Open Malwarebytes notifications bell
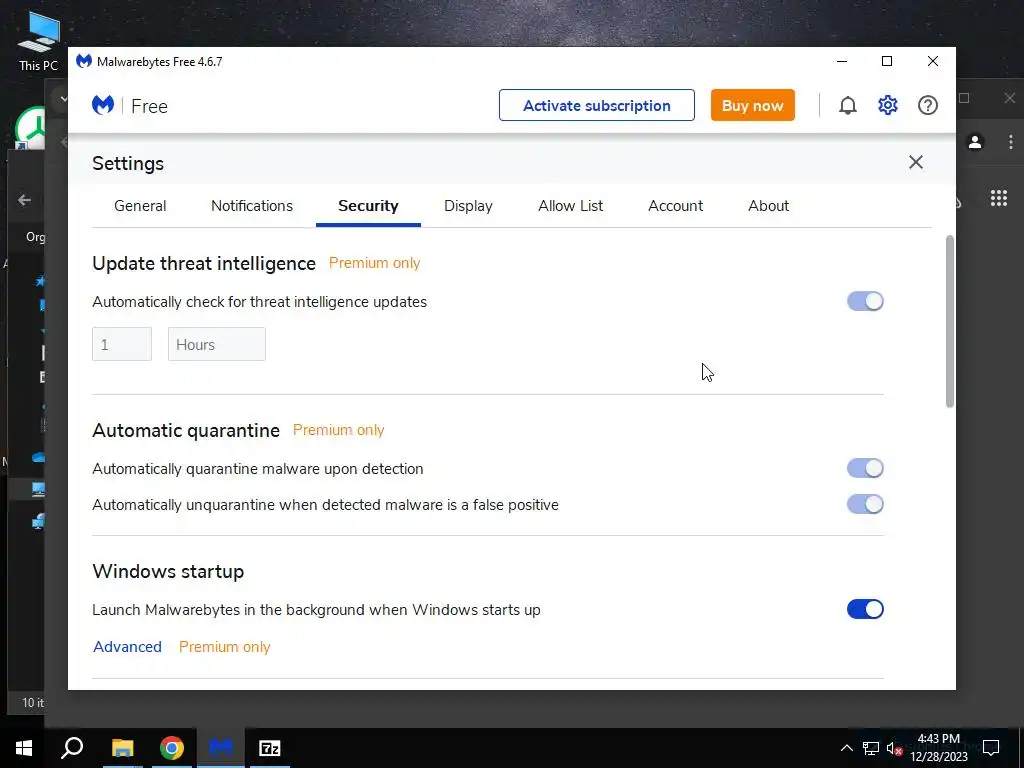The height and width of the screenshot is (768, 1024). (x=848, y=105)
